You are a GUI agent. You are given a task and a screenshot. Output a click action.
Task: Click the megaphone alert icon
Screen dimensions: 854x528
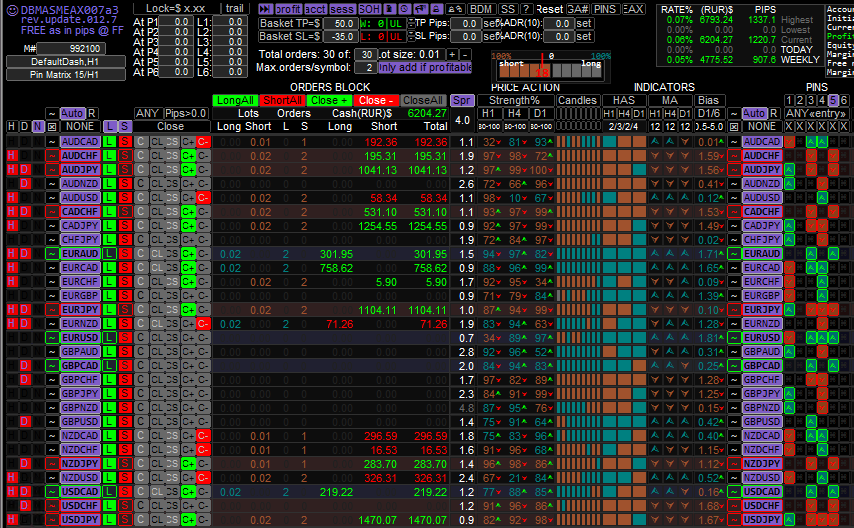click(420, 9)
